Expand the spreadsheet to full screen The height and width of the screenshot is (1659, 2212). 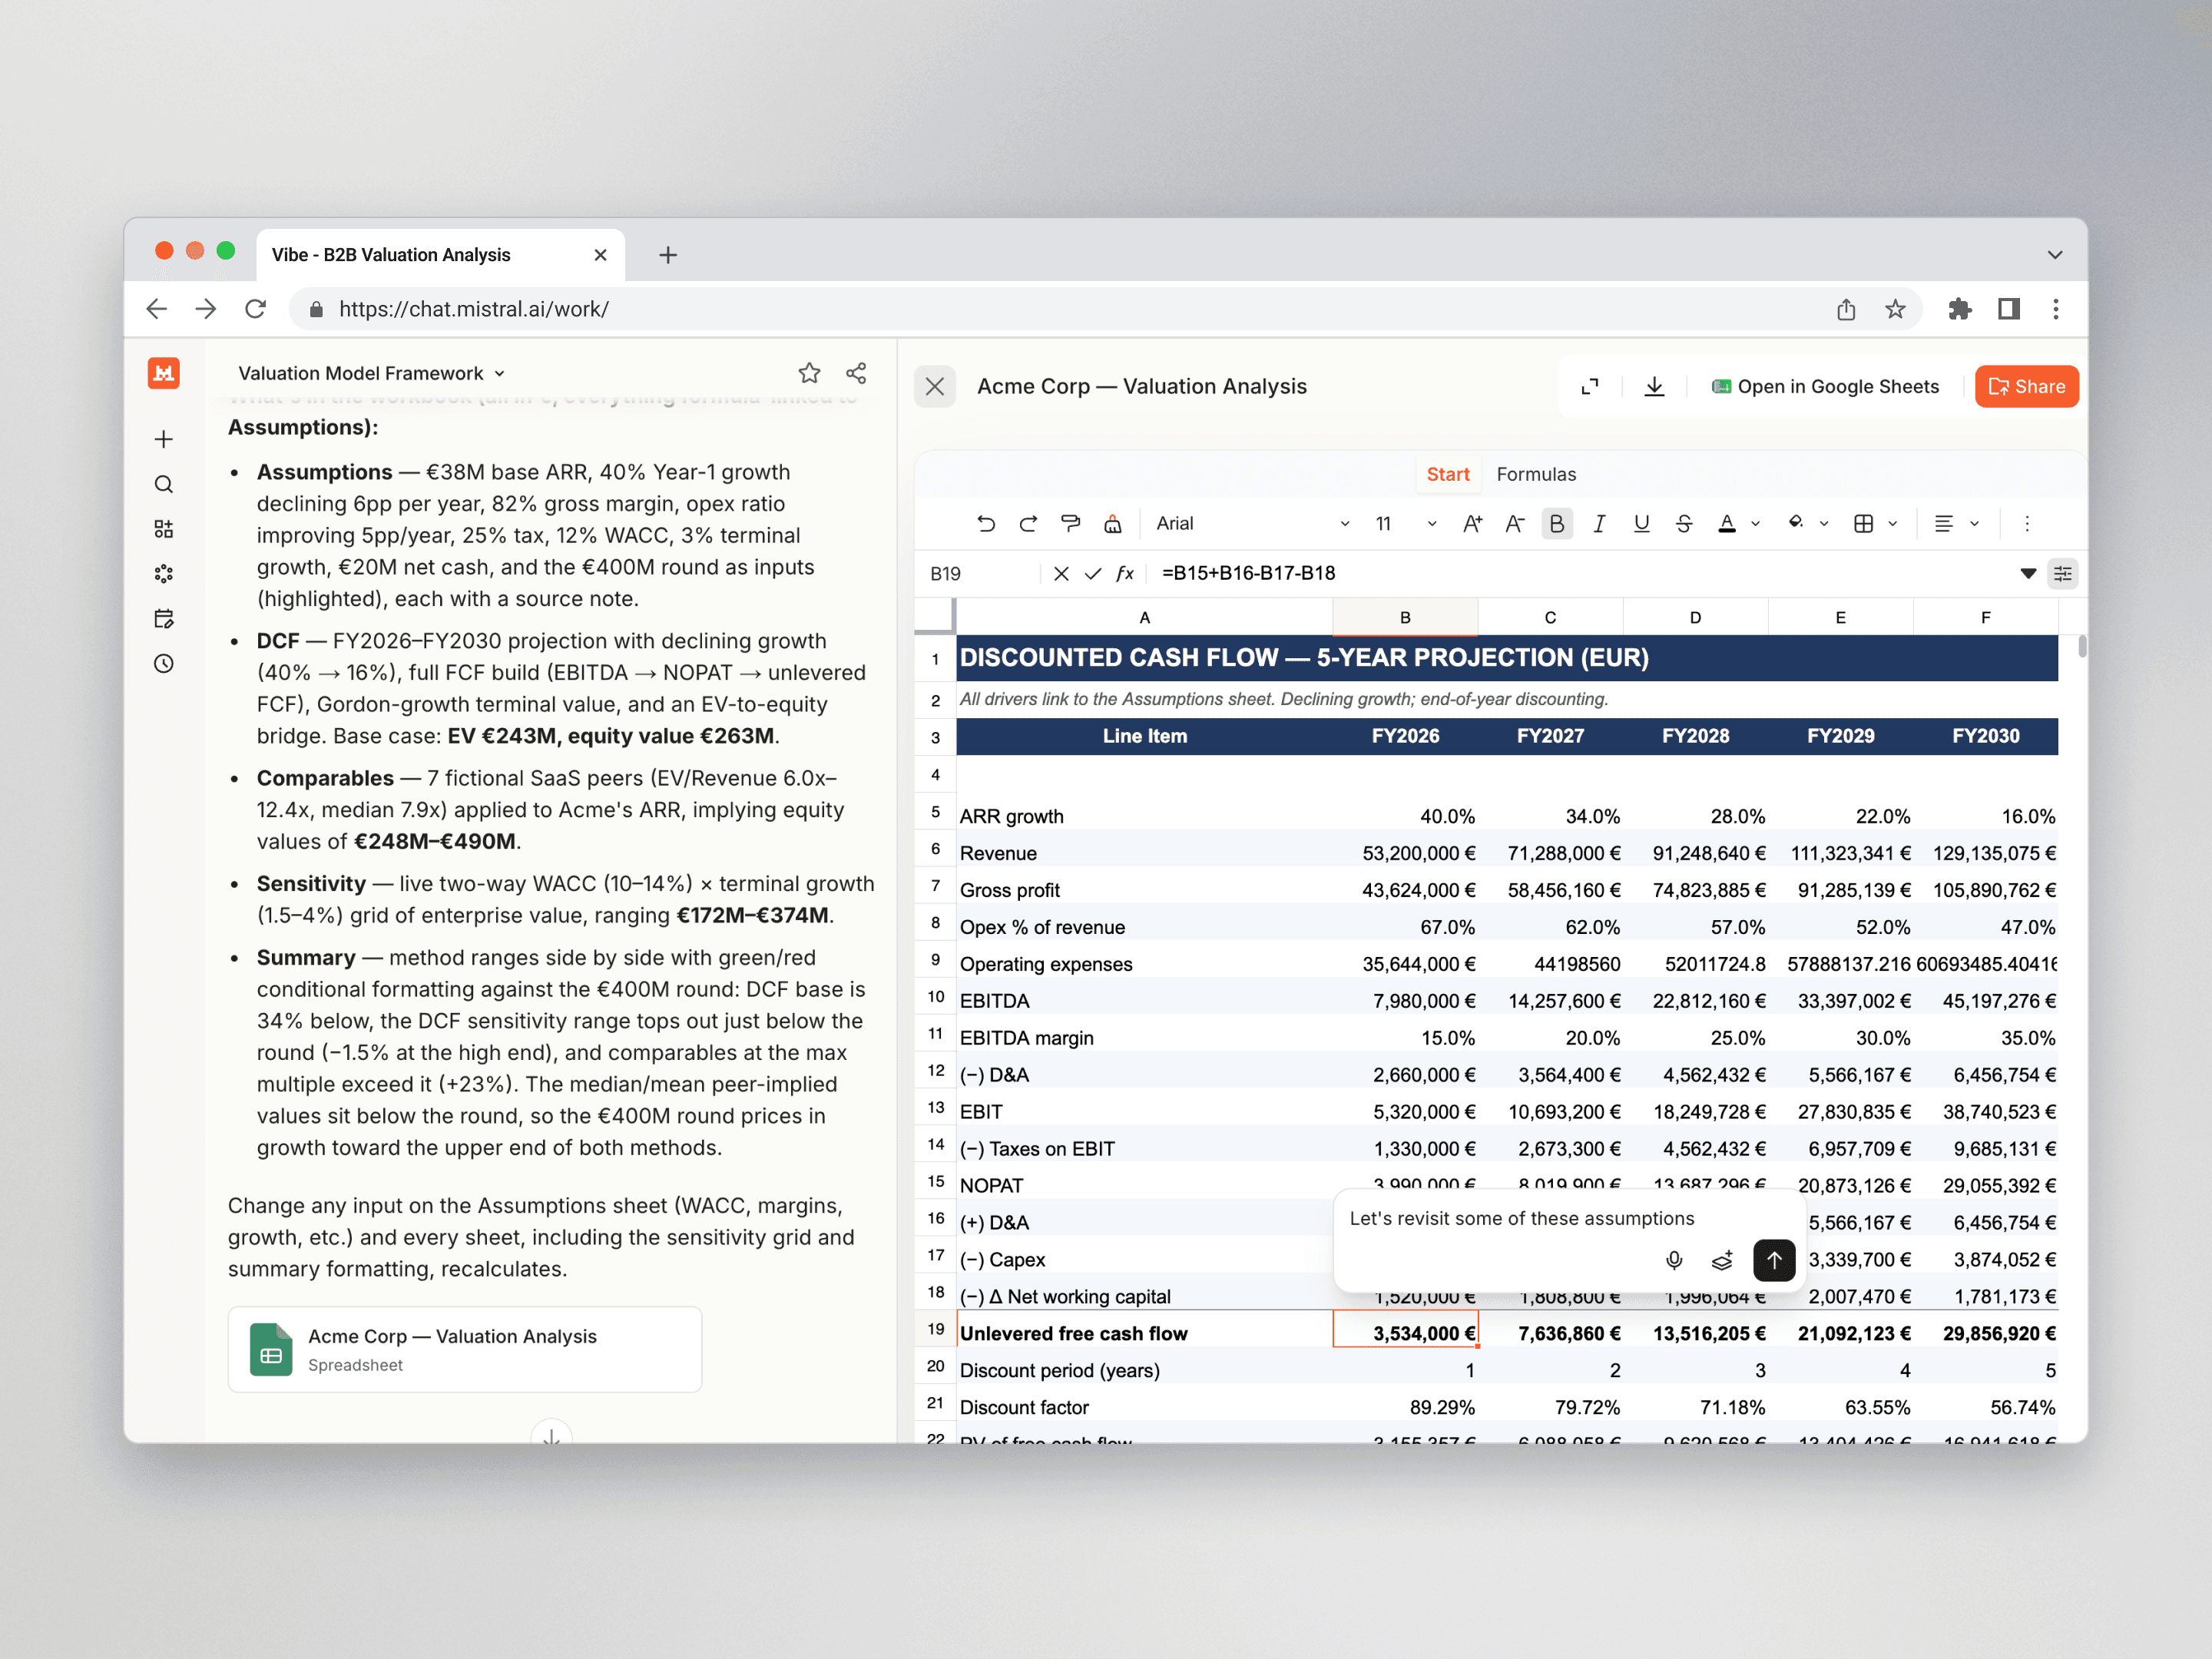click(x=1590, y=386)
